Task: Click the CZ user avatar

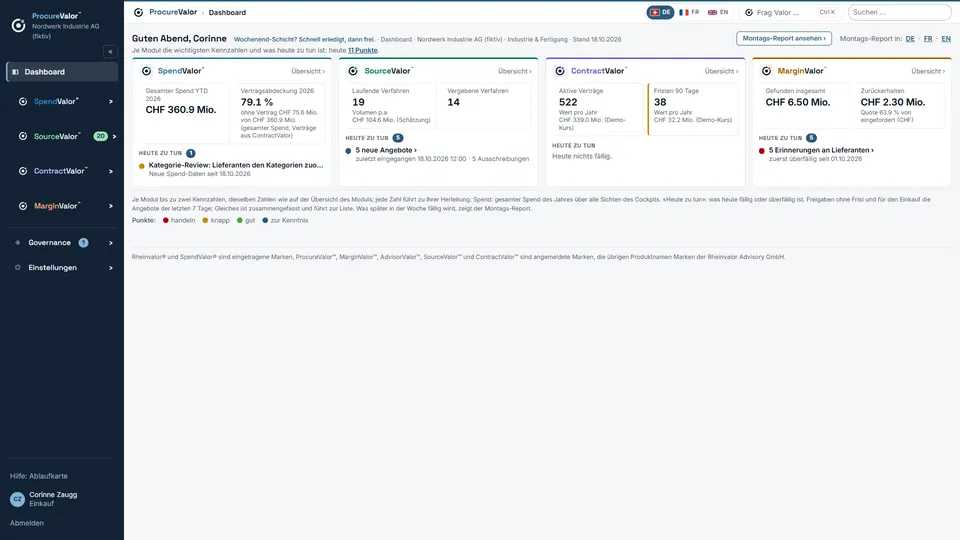Action: pyautogui.click(x=17, y=499)
